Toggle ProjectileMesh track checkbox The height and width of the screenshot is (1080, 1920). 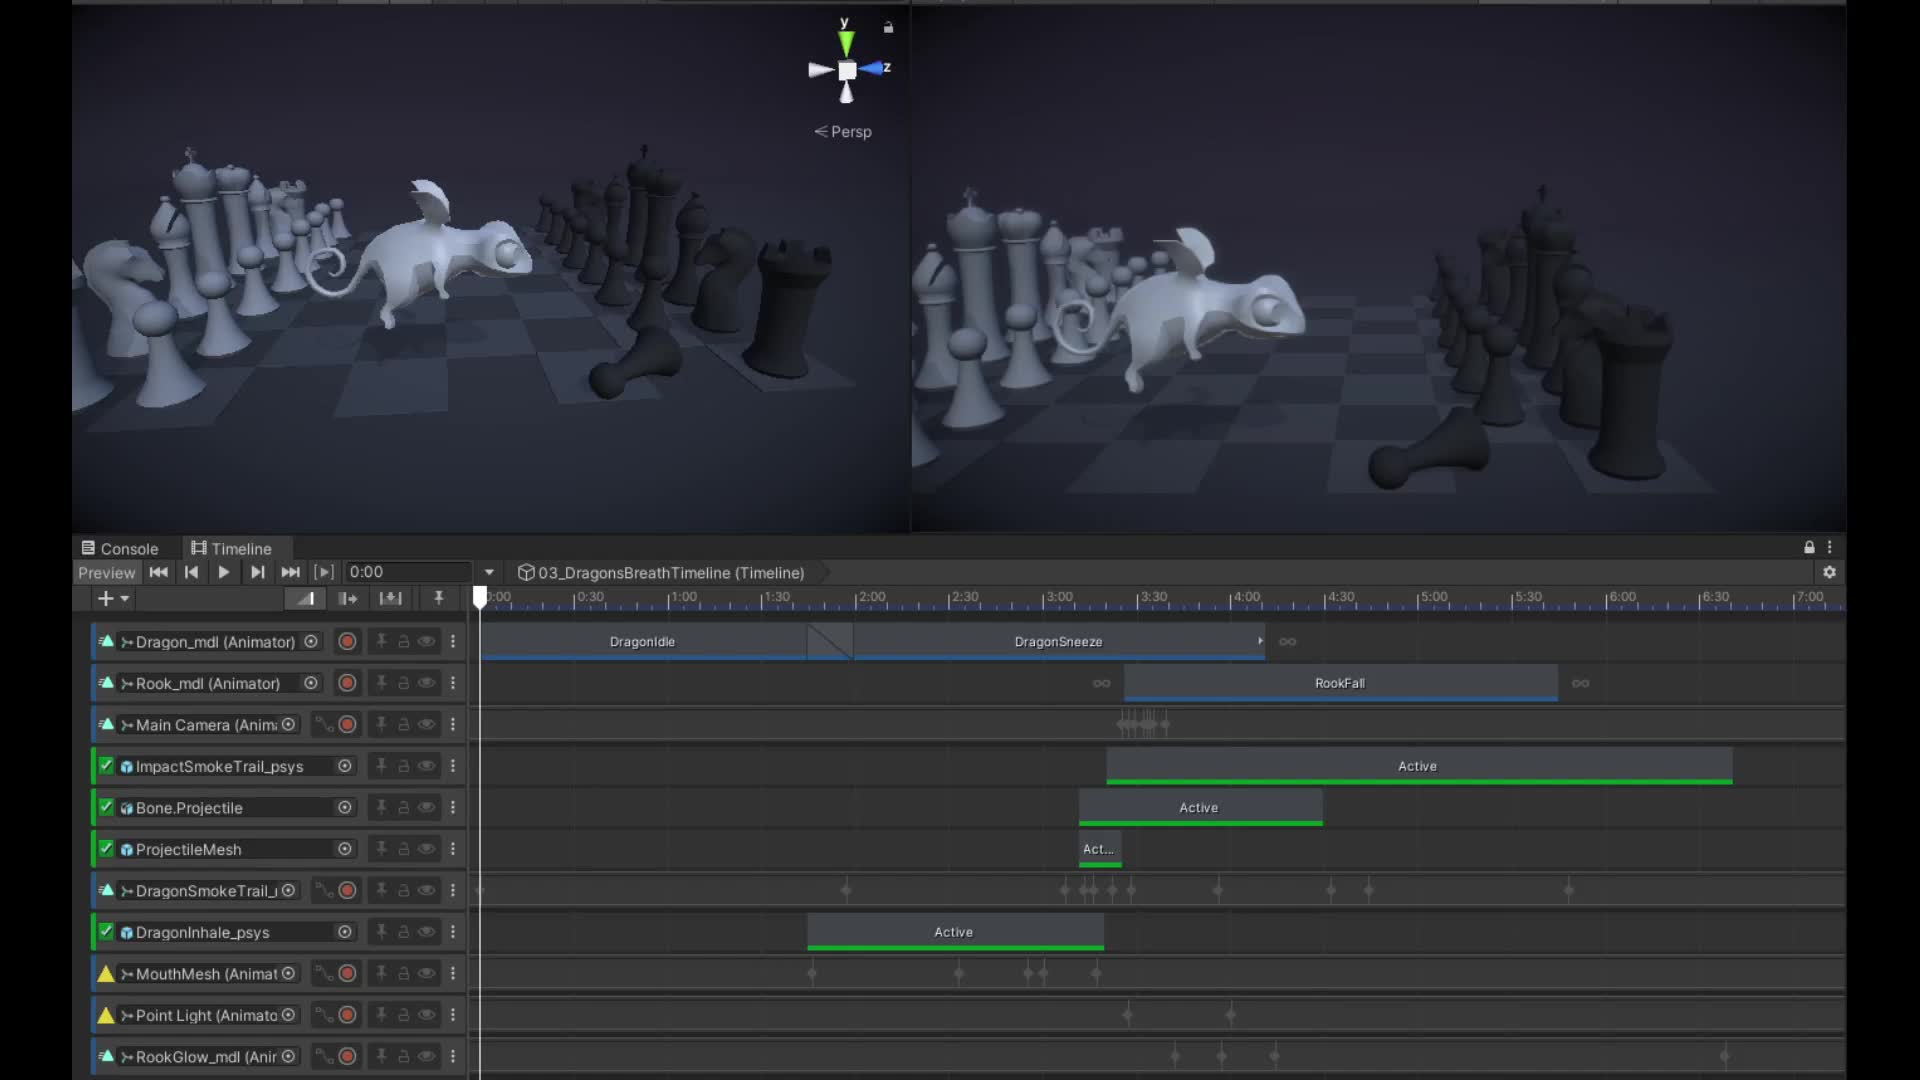(106, 848)
